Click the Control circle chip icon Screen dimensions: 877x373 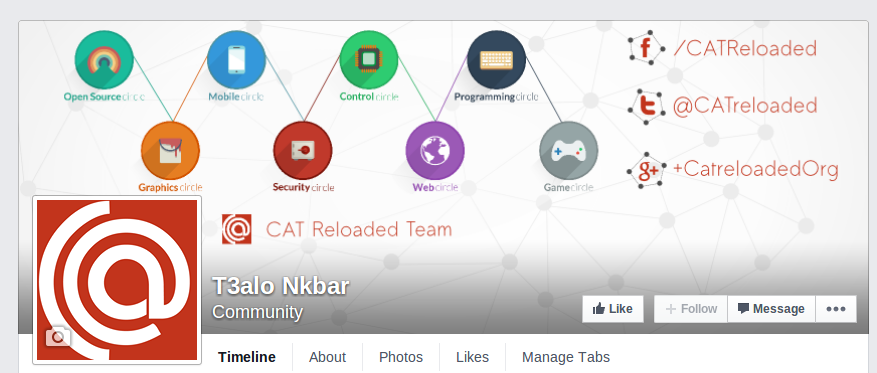point(369,60)
